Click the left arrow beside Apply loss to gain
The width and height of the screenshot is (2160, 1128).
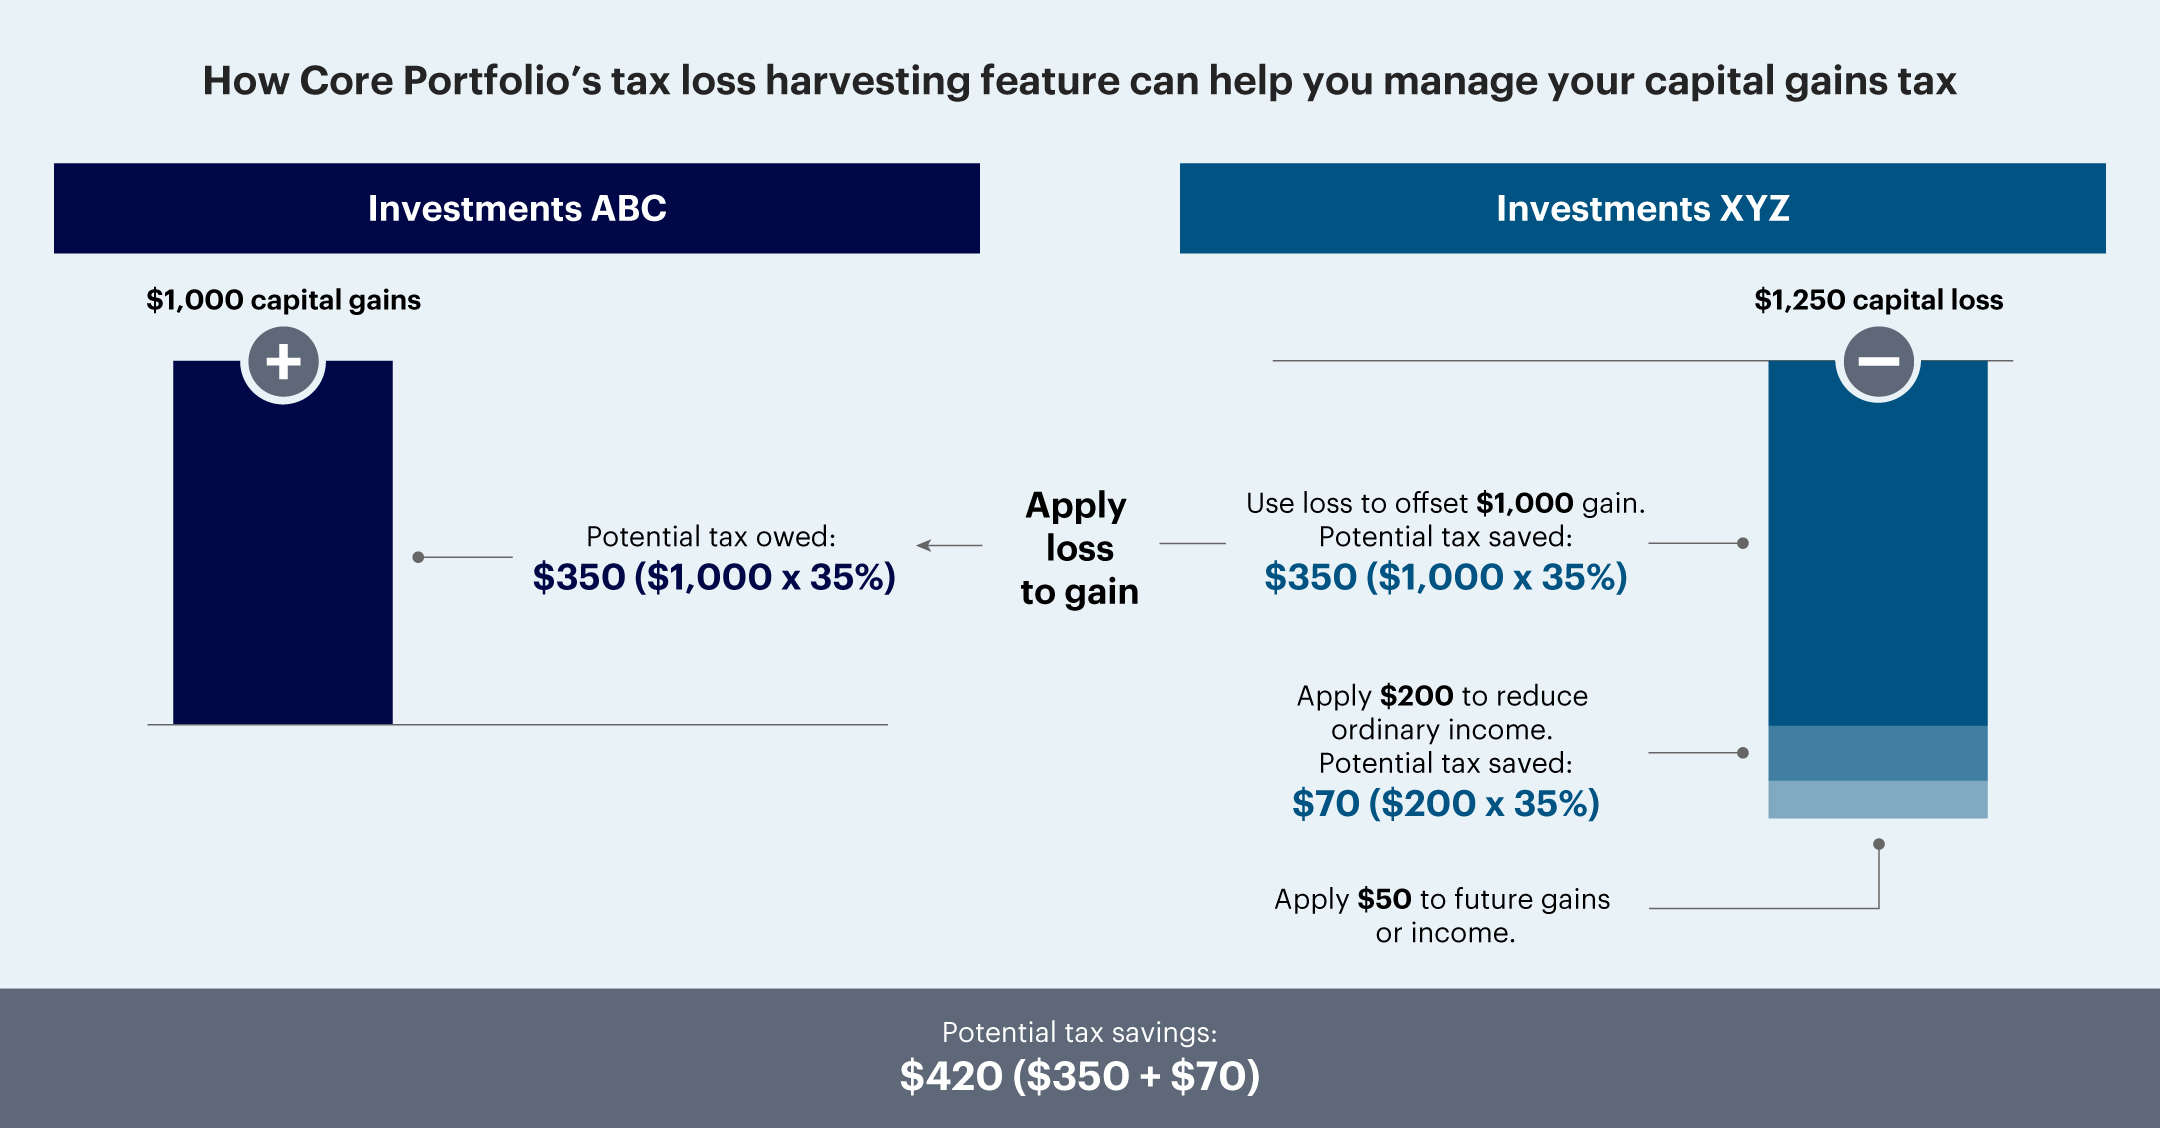[x=949, y=545]
